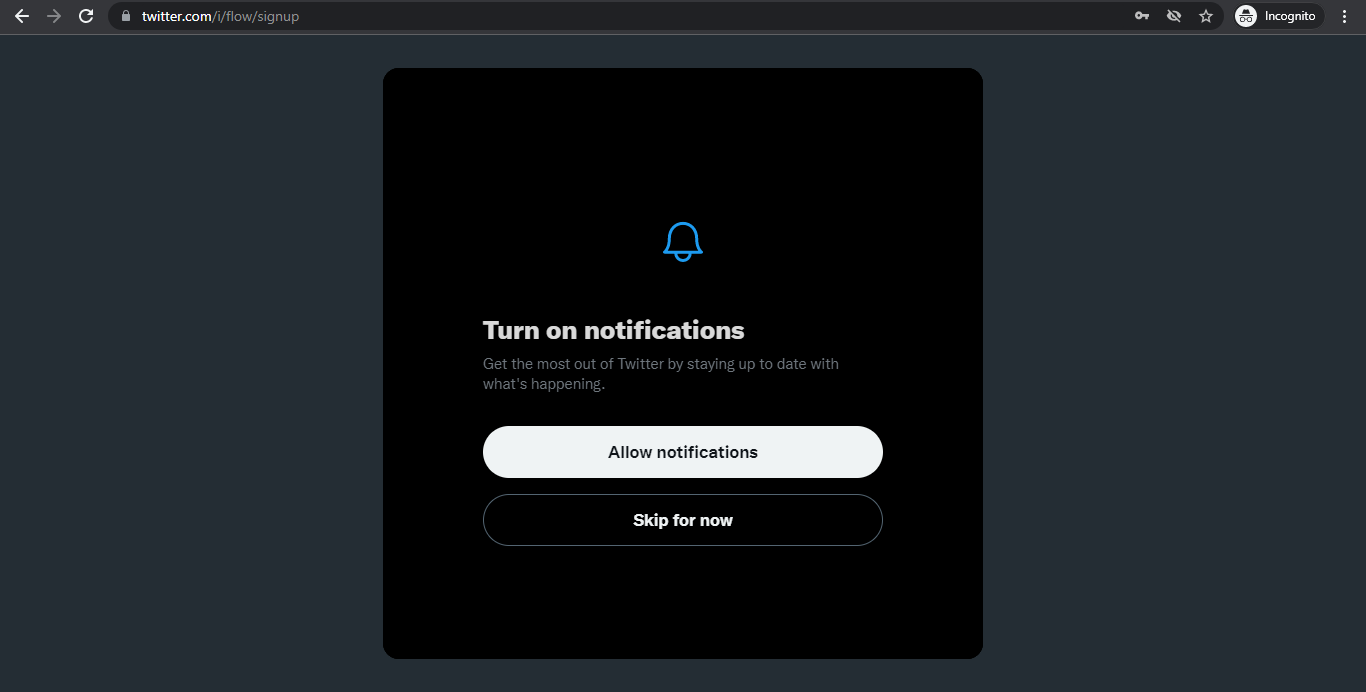Click the browser forward arrow

coord(54,16)
